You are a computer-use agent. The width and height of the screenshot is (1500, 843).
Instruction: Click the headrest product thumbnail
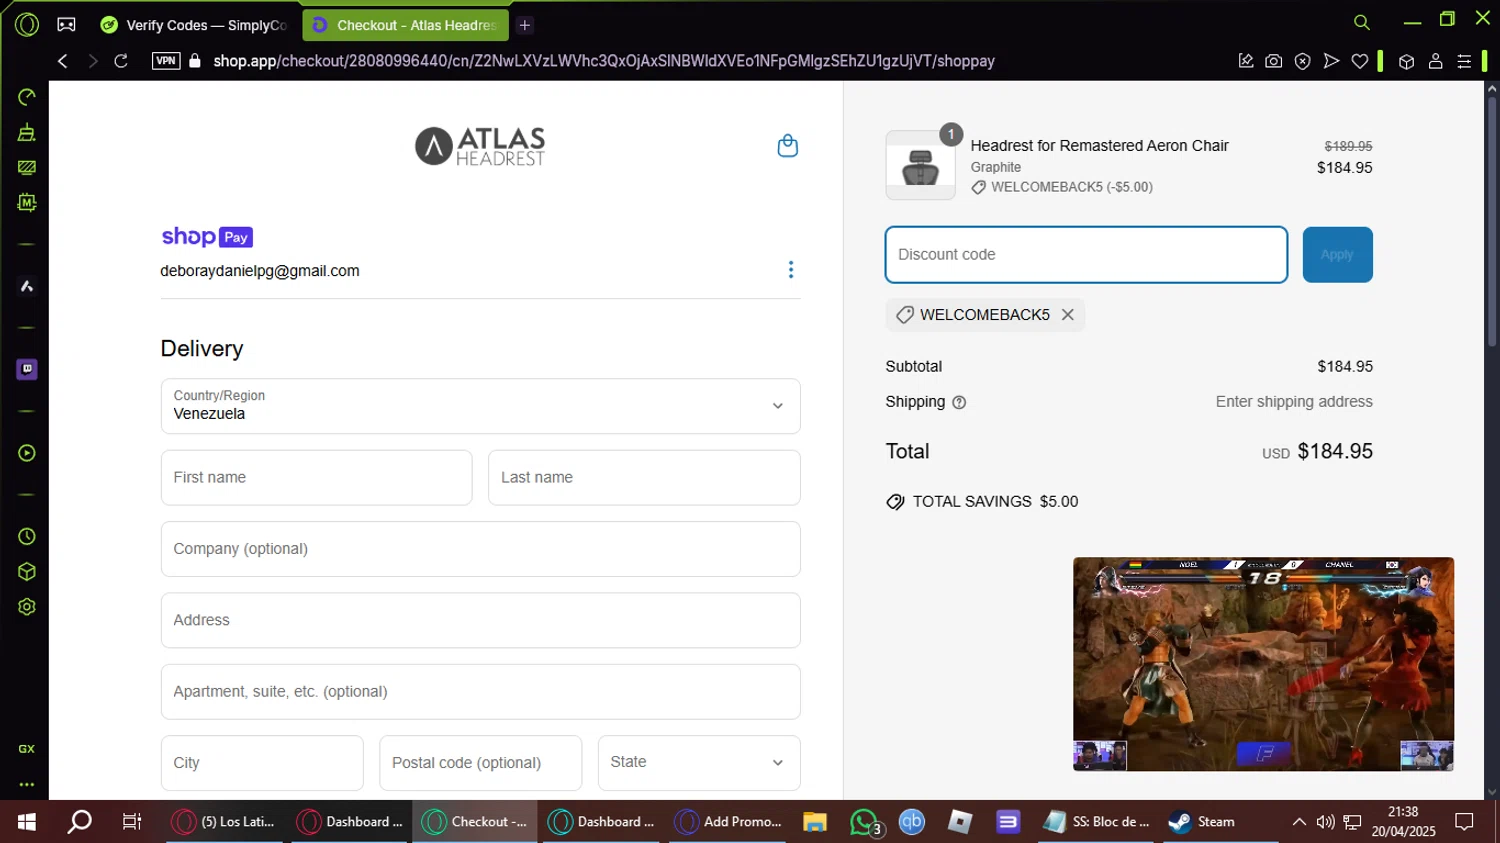point(920,166)
